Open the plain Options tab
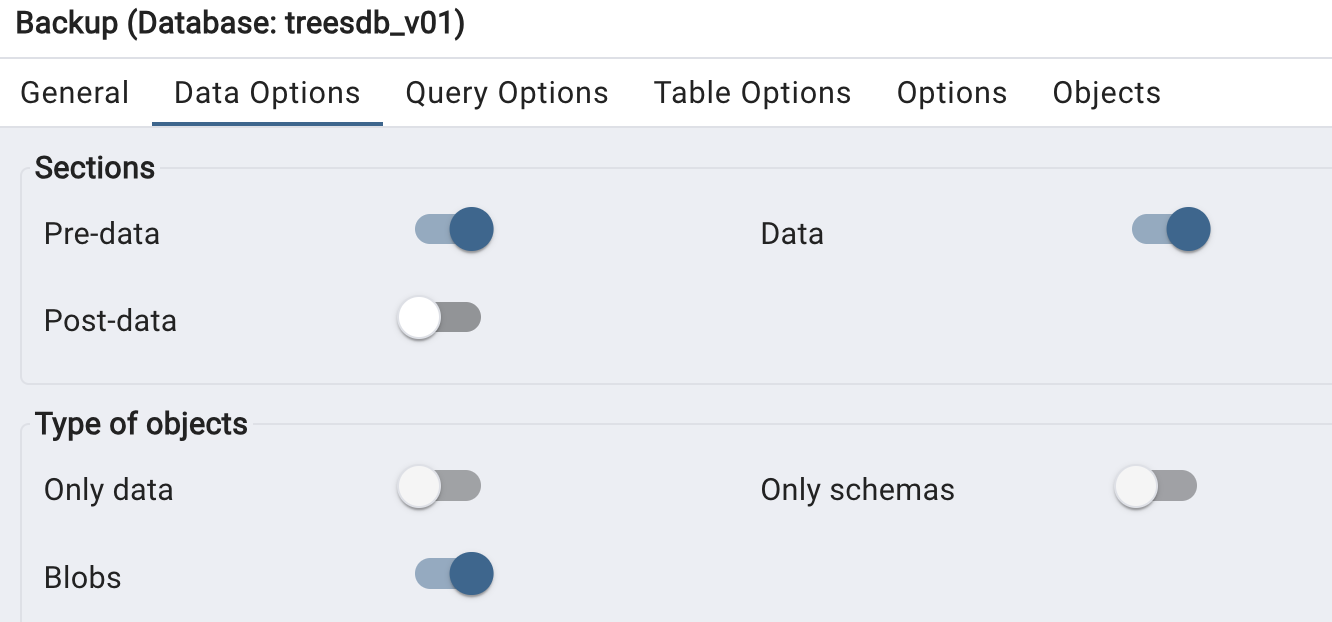1332x622 pixels. (952, 93)
